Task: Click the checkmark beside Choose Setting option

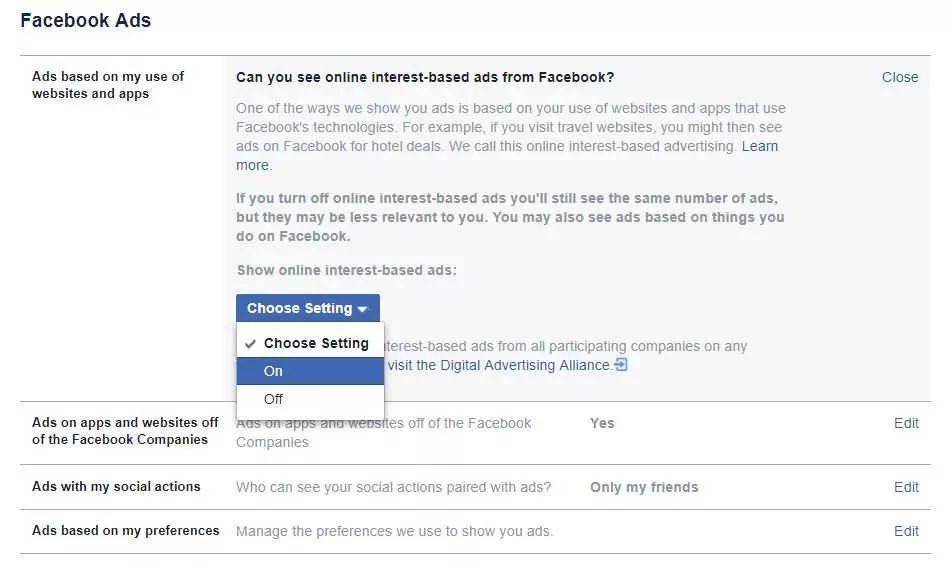Action: tap(250, 344)
